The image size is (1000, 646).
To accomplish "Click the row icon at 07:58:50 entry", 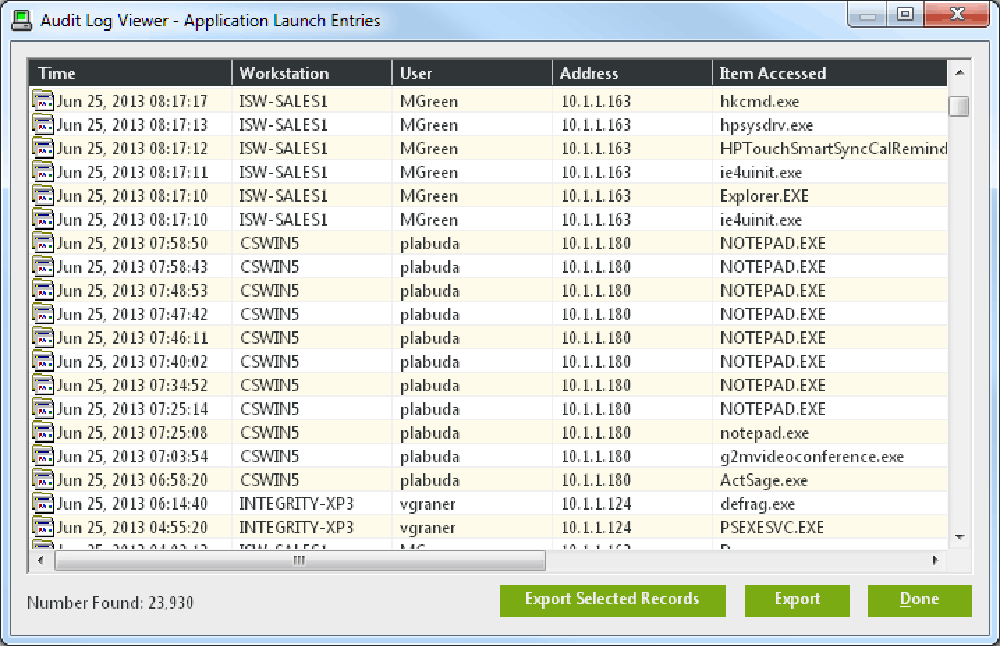I will (43, 243).
